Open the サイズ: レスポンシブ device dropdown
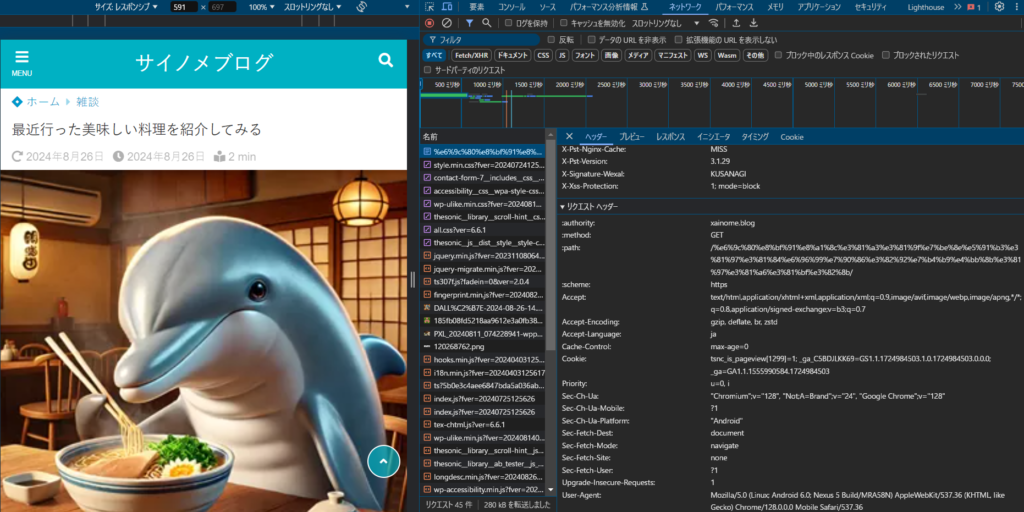Image resolution: width=1024 pixels, height=512 pixels. (127, 7)
